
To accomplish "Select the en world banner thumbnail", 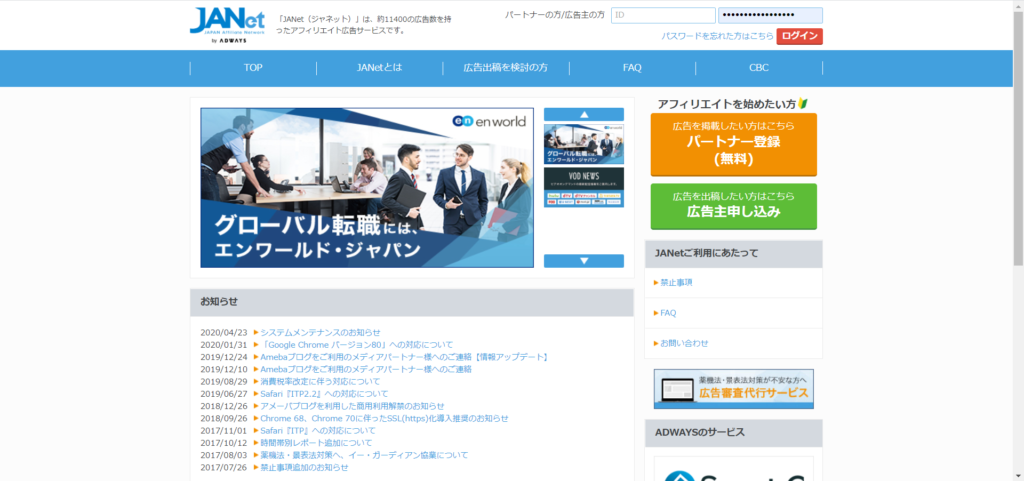I will click(584, 144).
